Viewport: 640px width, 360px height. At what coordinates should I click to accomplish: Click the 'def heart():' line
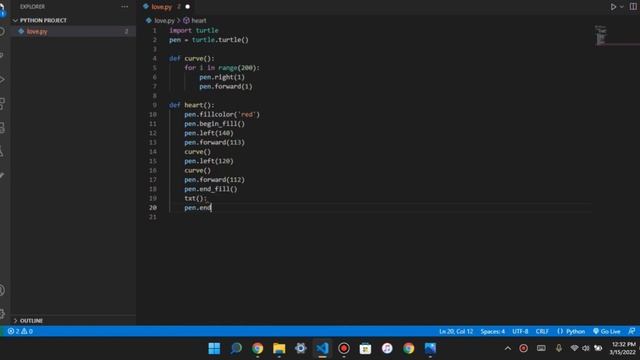point(191,105)
